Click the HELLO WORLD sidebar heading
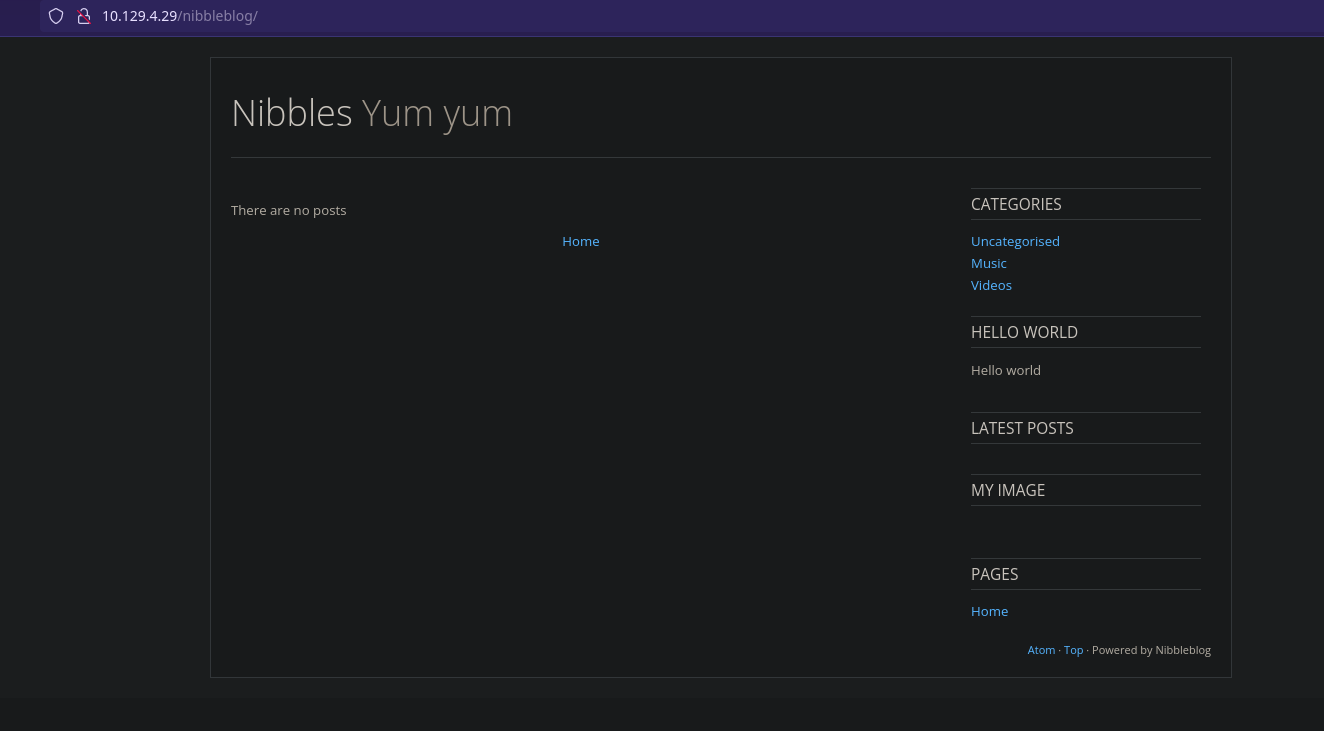Image resolution: width=1324 pixels, height=731 pixels. [x=1024, y=332]
